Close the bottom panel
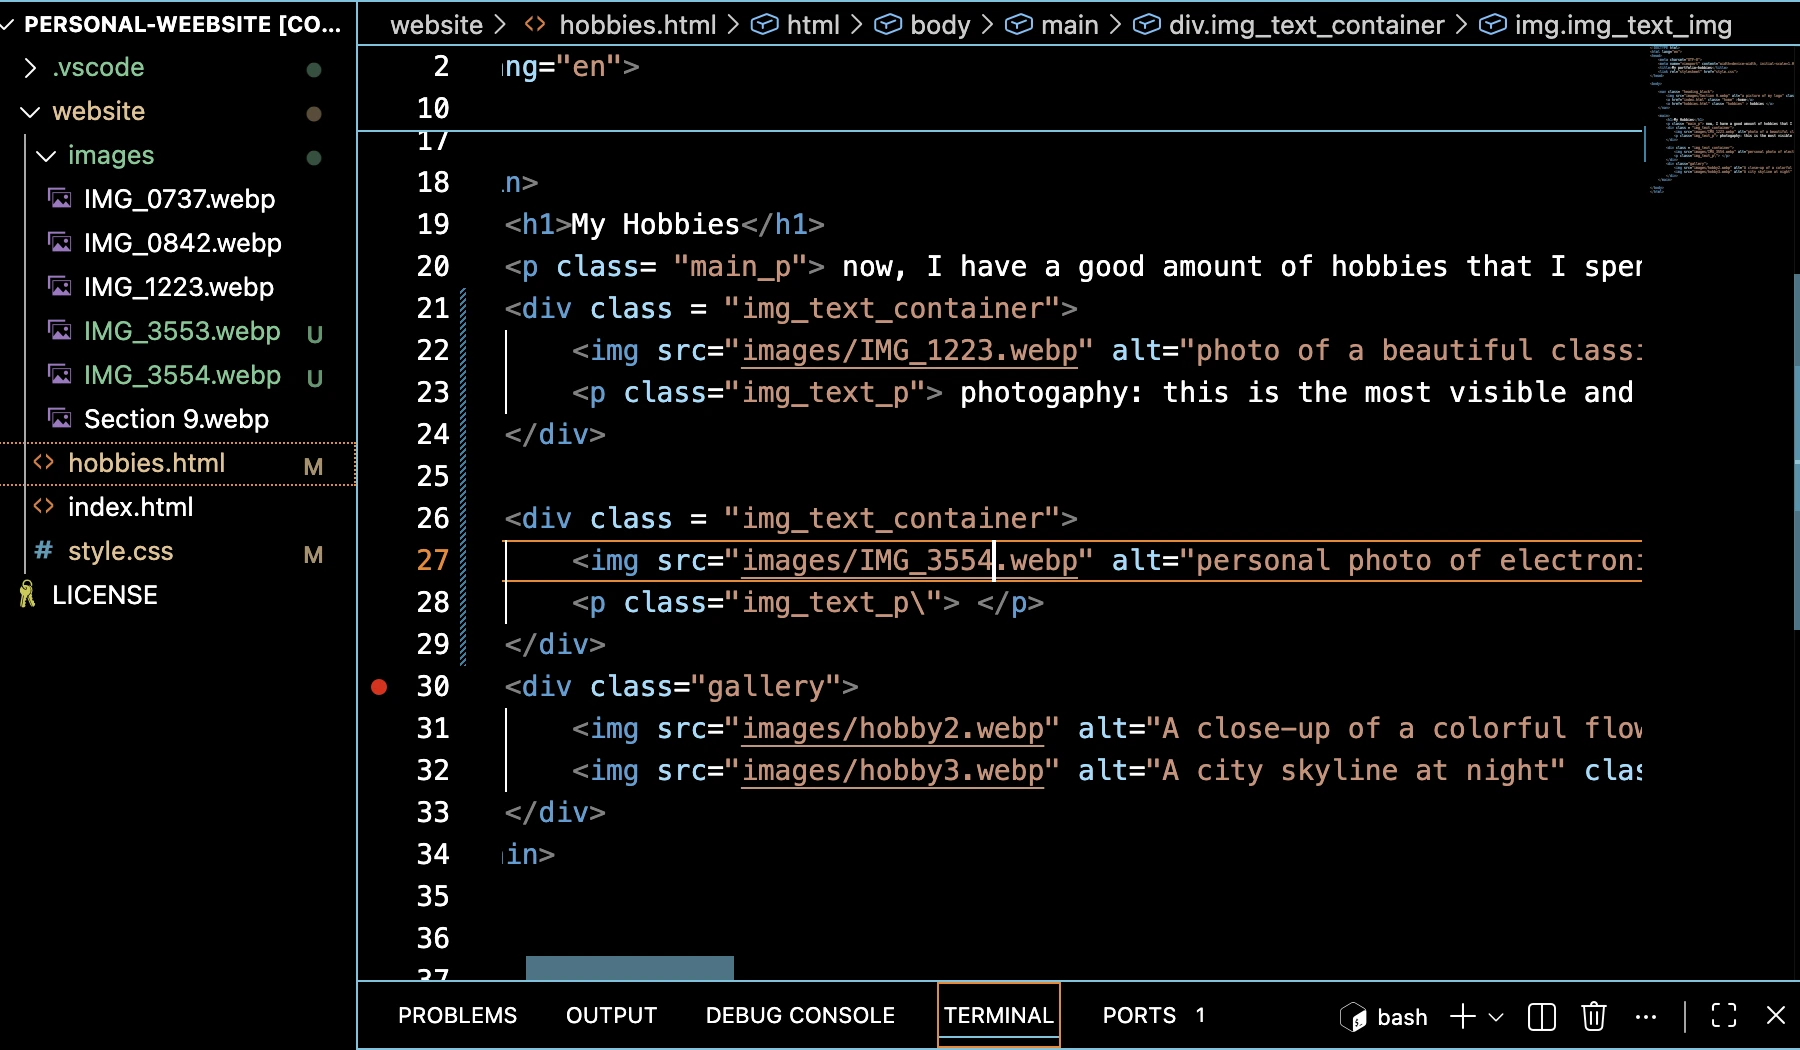Image resolution: width=1800 pixels, height=1050 pixels. pos(1775,1016)
